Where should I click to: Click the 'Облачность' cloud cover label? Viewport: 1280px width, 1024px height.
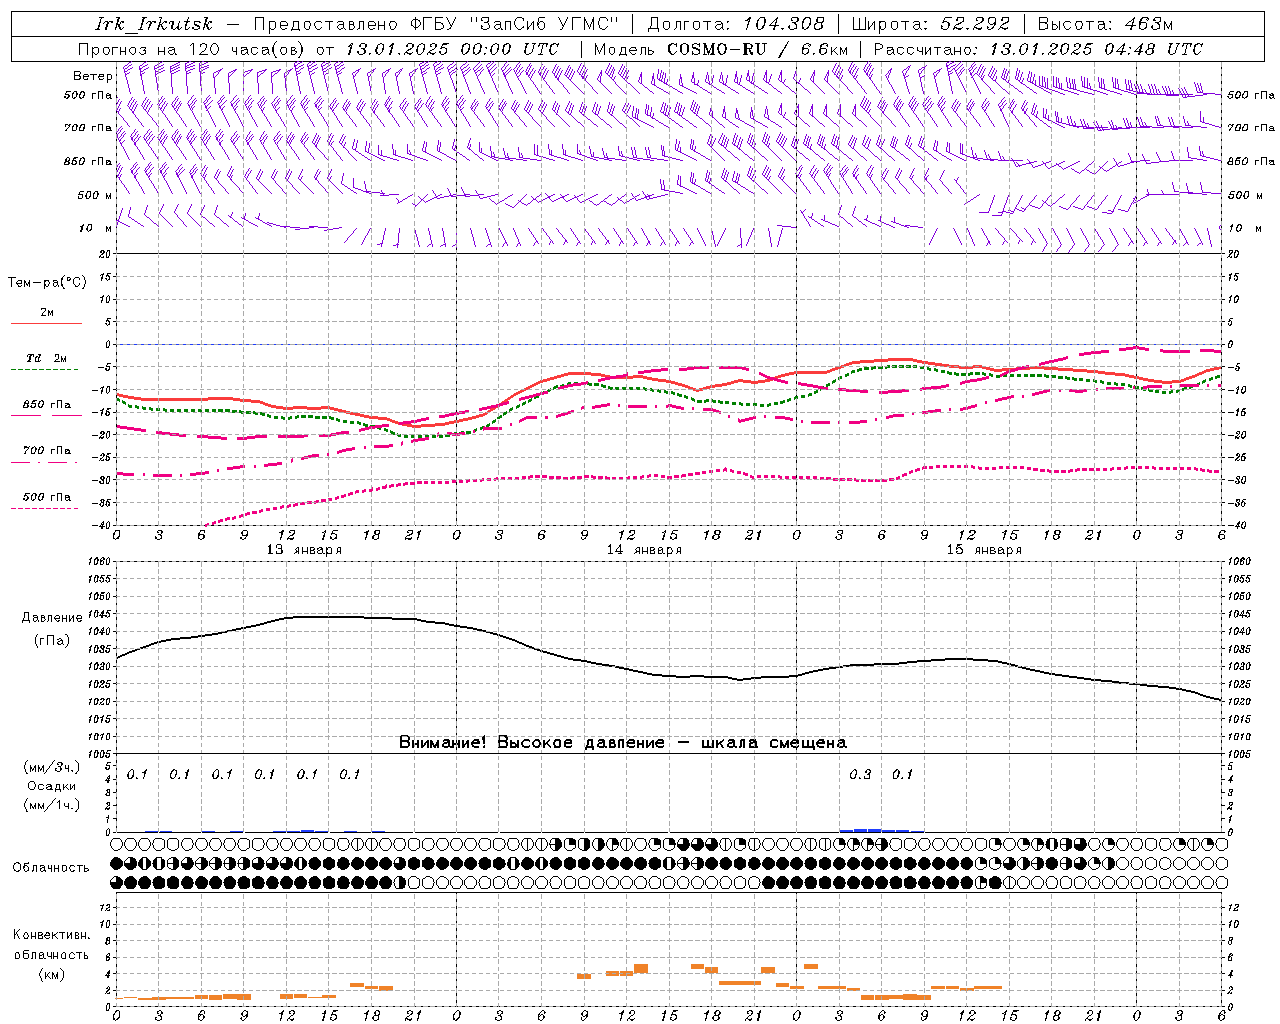point(51,868)
